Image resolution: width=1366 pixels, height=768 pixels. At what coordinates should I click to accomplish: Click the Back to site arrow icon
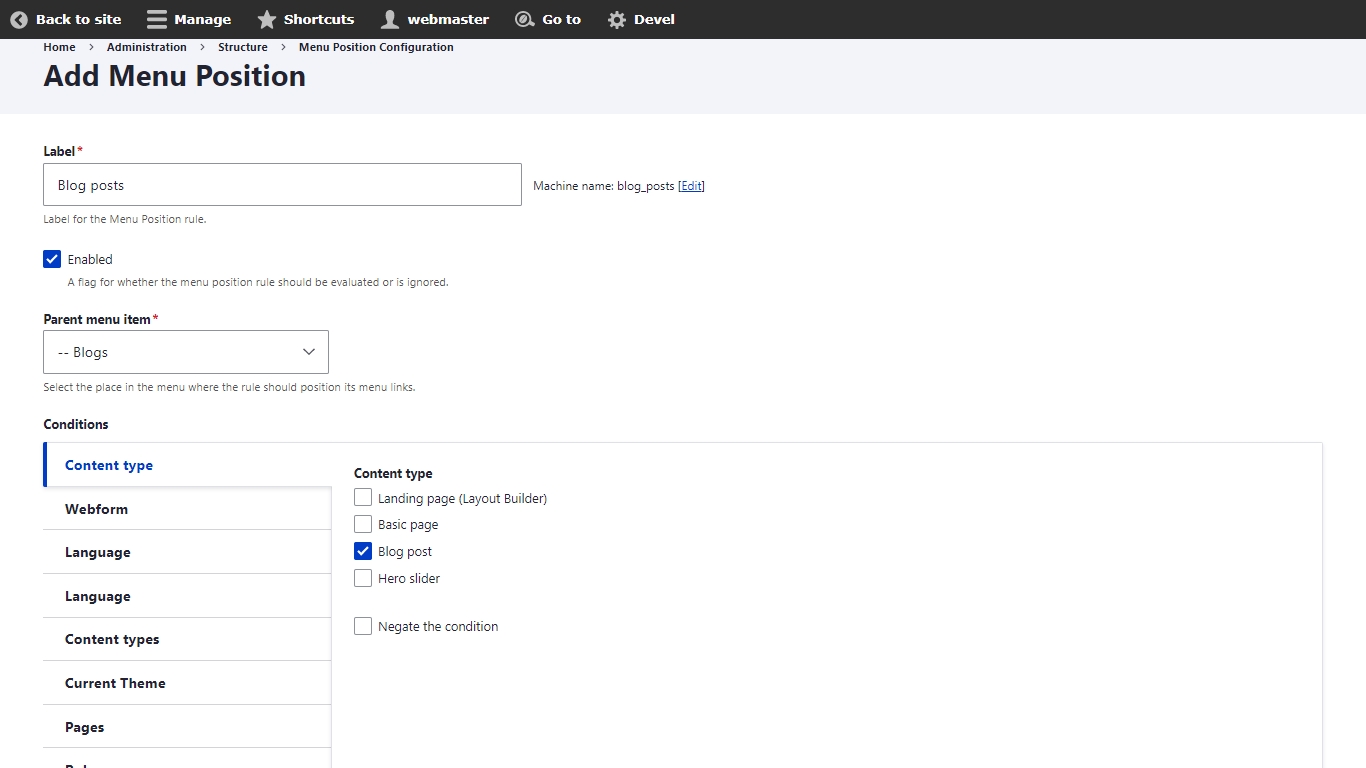click(x=19, y=19)
